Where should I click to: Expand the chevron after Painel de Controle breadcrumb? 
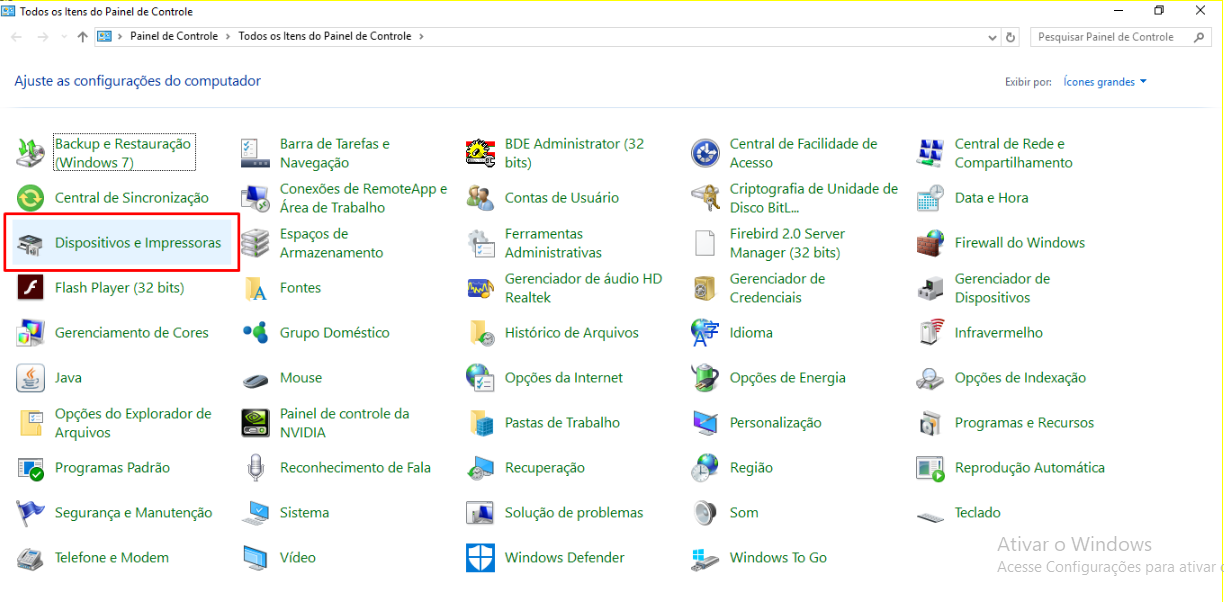(x=228, y=37)
